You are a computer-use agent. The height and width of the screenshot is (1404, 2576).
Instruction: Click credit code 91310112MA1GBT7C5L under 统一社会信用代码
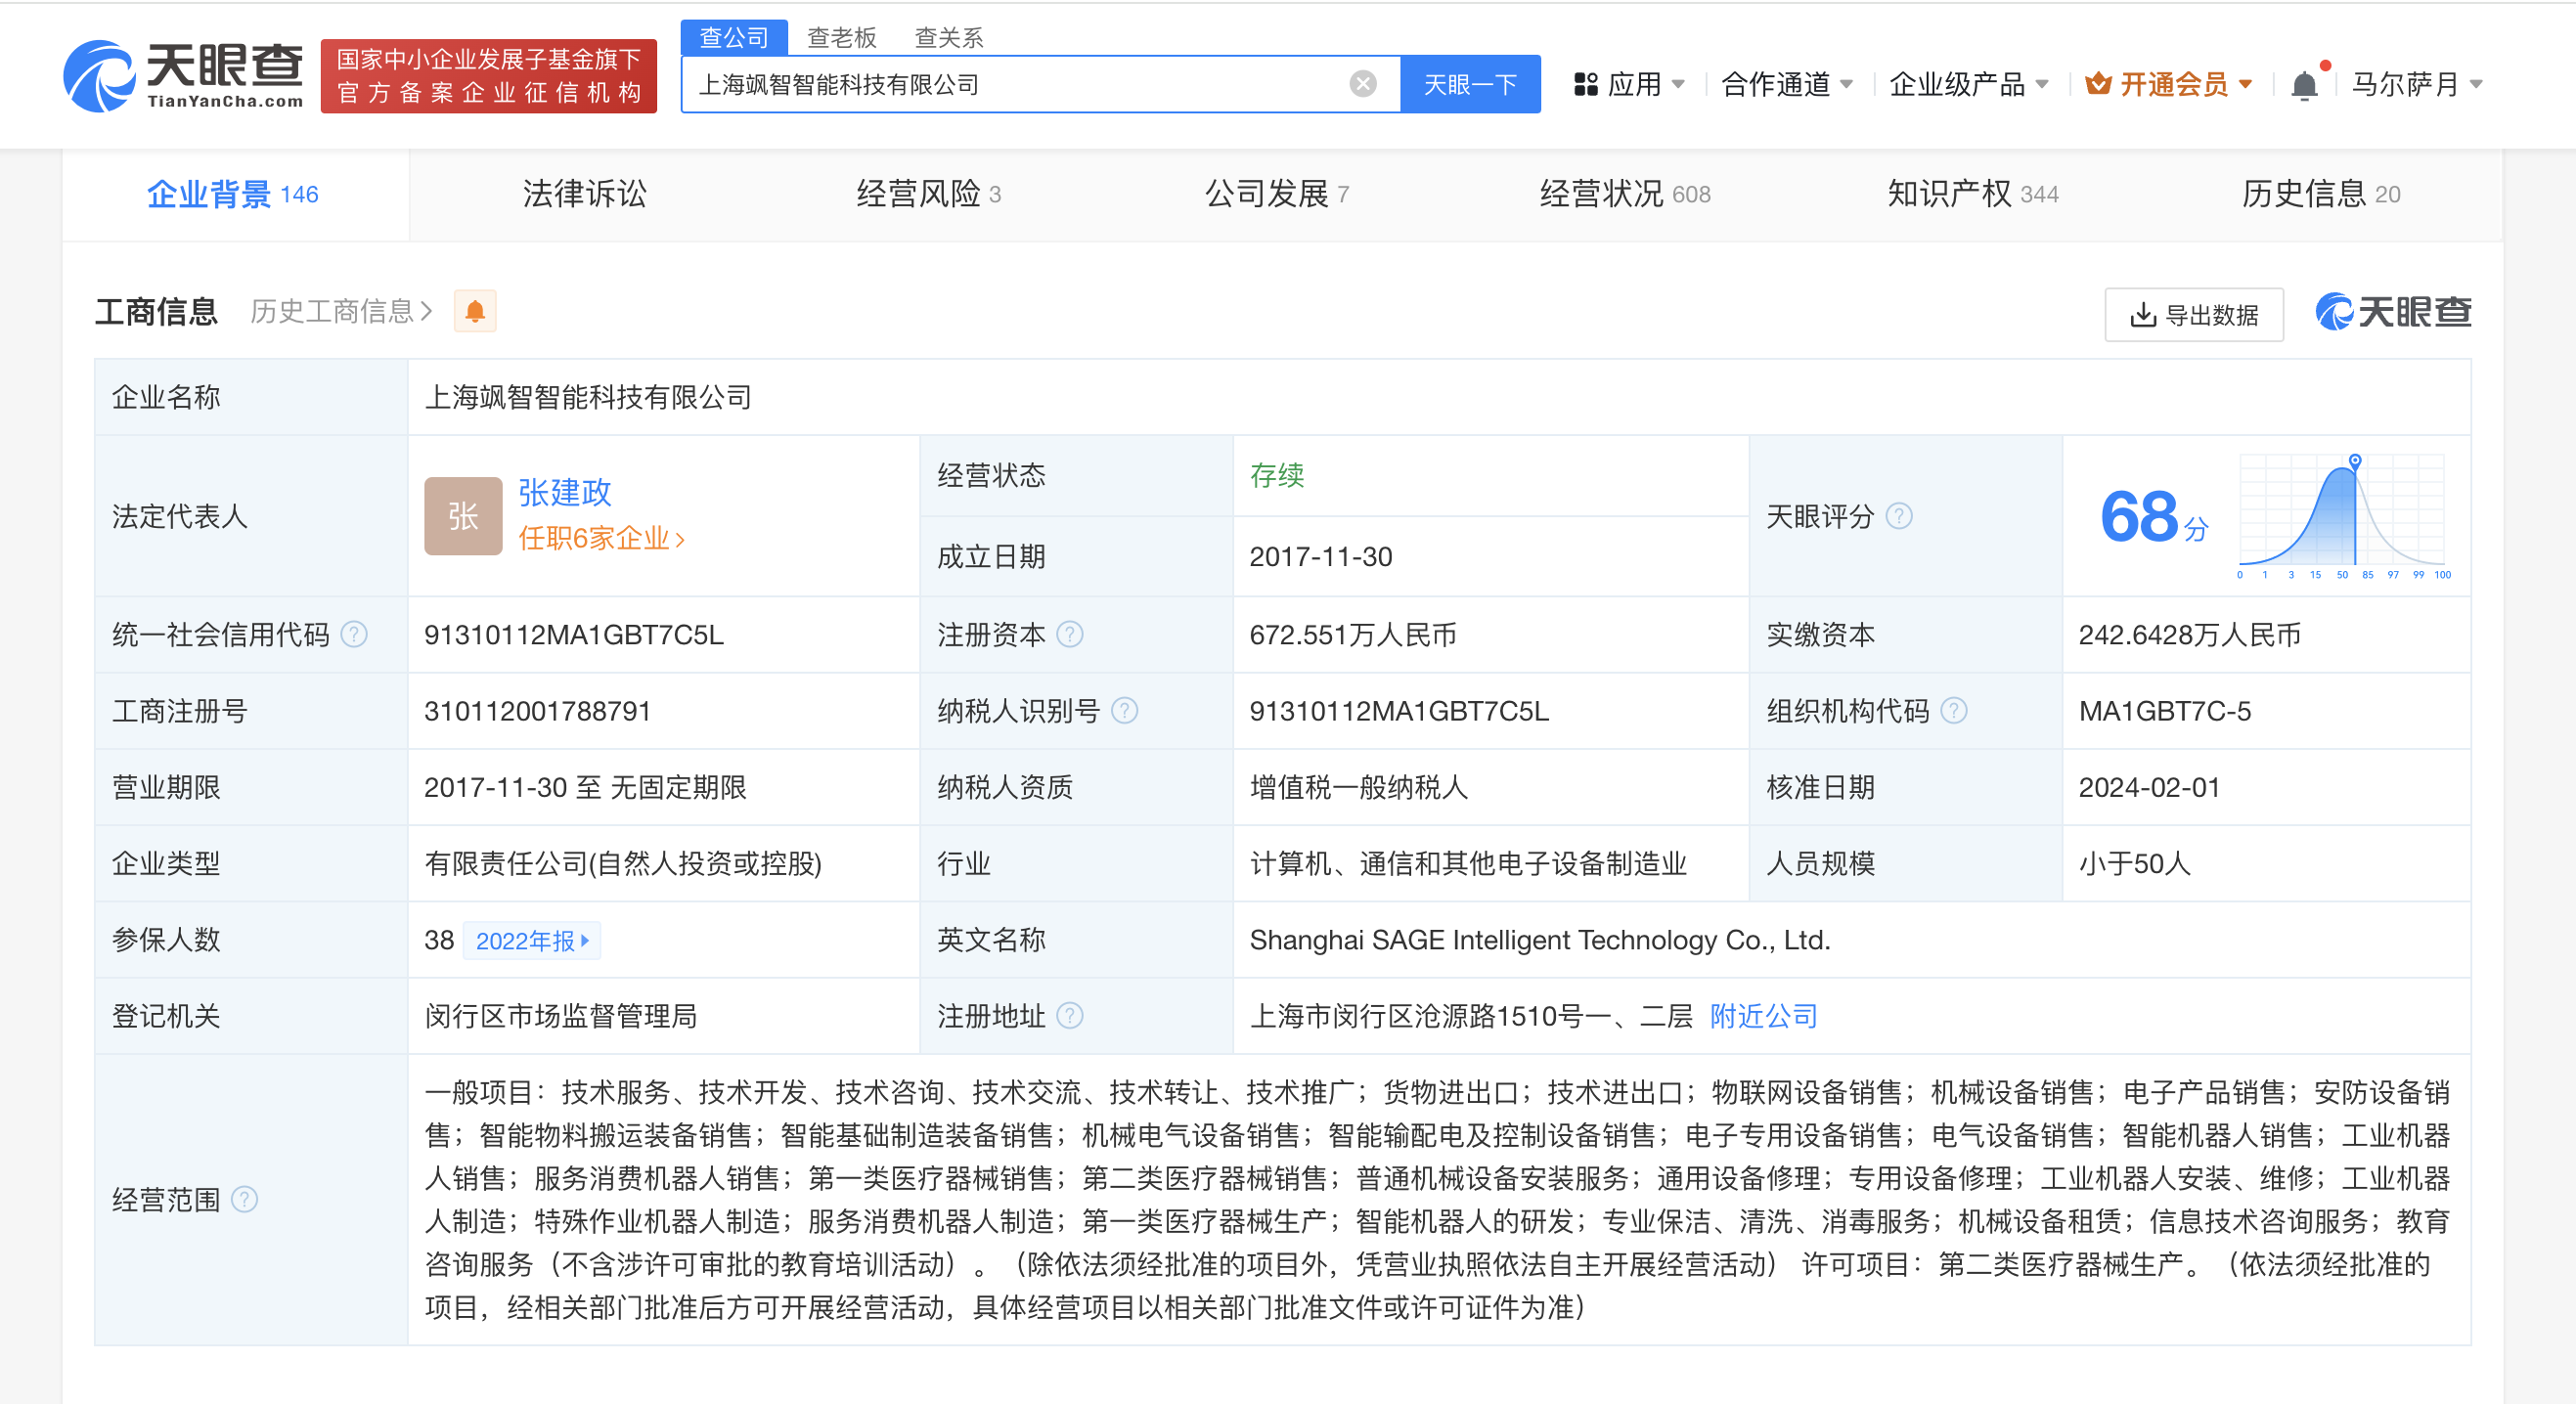point(574,635)
